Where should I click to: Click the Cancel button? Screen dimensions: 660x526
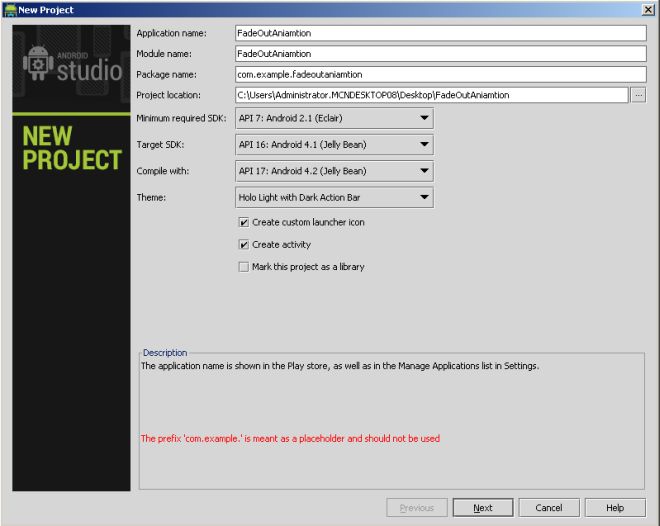(549, 508)
